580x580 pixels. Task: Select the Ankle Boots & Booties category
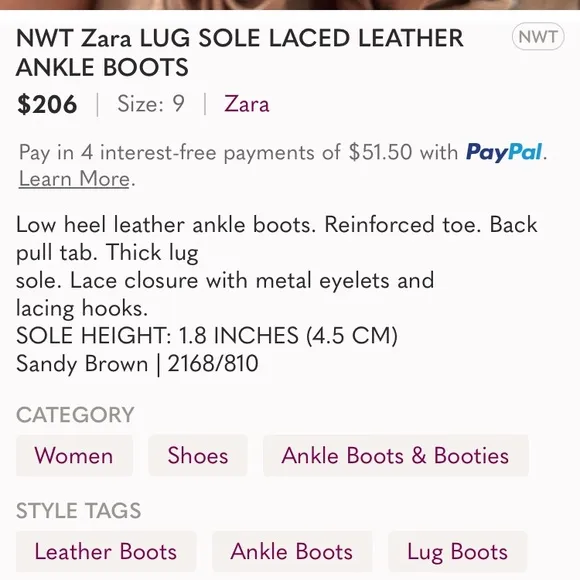click(395, 455)
